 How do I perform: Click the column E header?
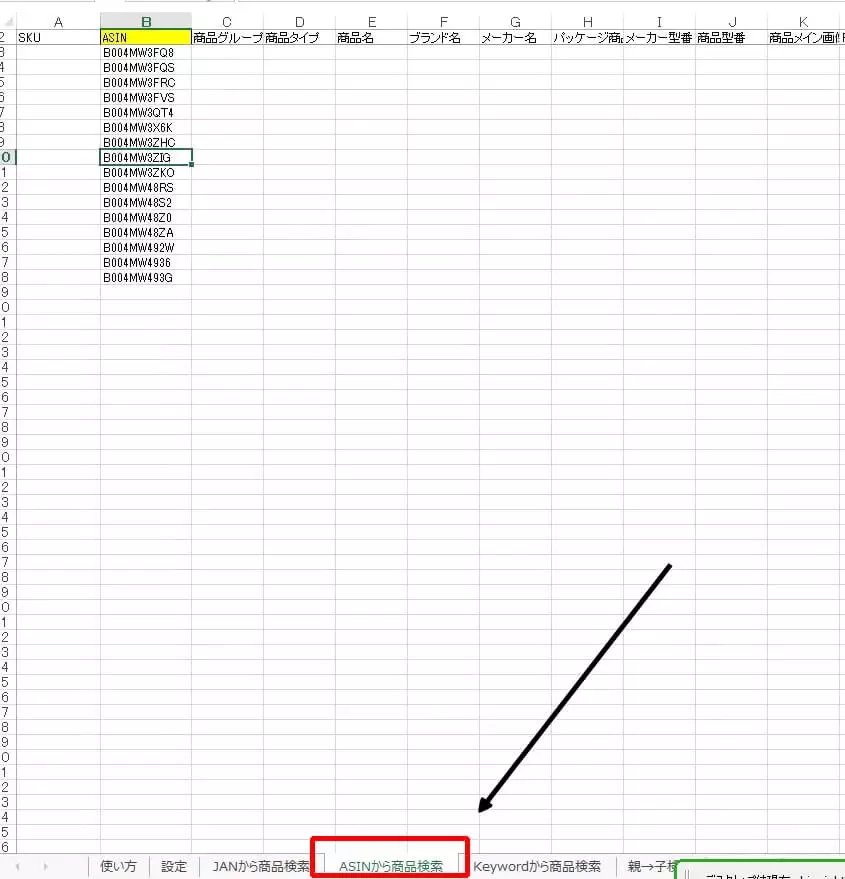tap(371, 21)
